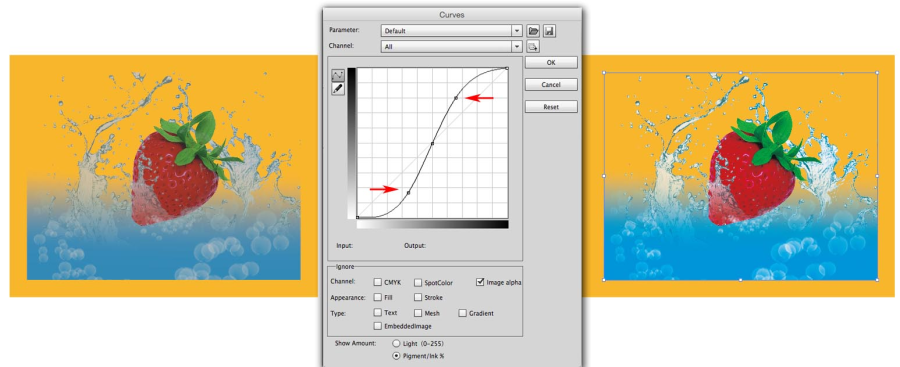Click the save disk icon beside Parameter
This screenshot has height=367, width=900.
(x=549, y=31)
